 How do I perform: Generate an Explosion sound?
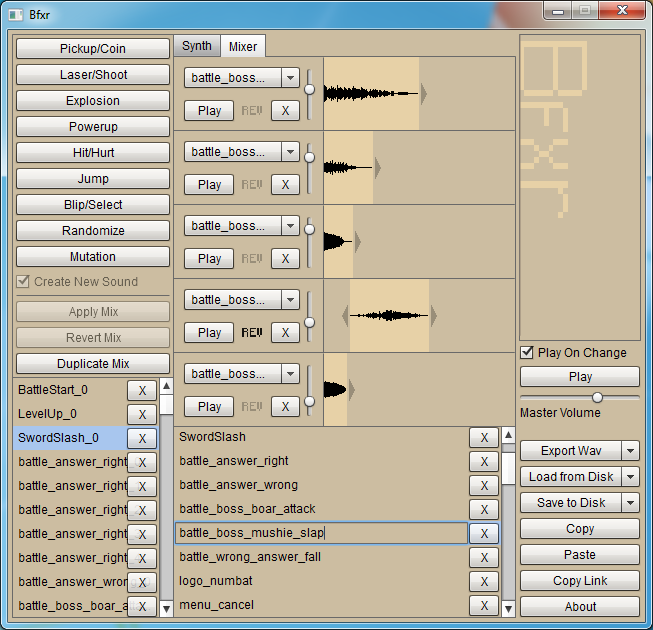point(93,101)
